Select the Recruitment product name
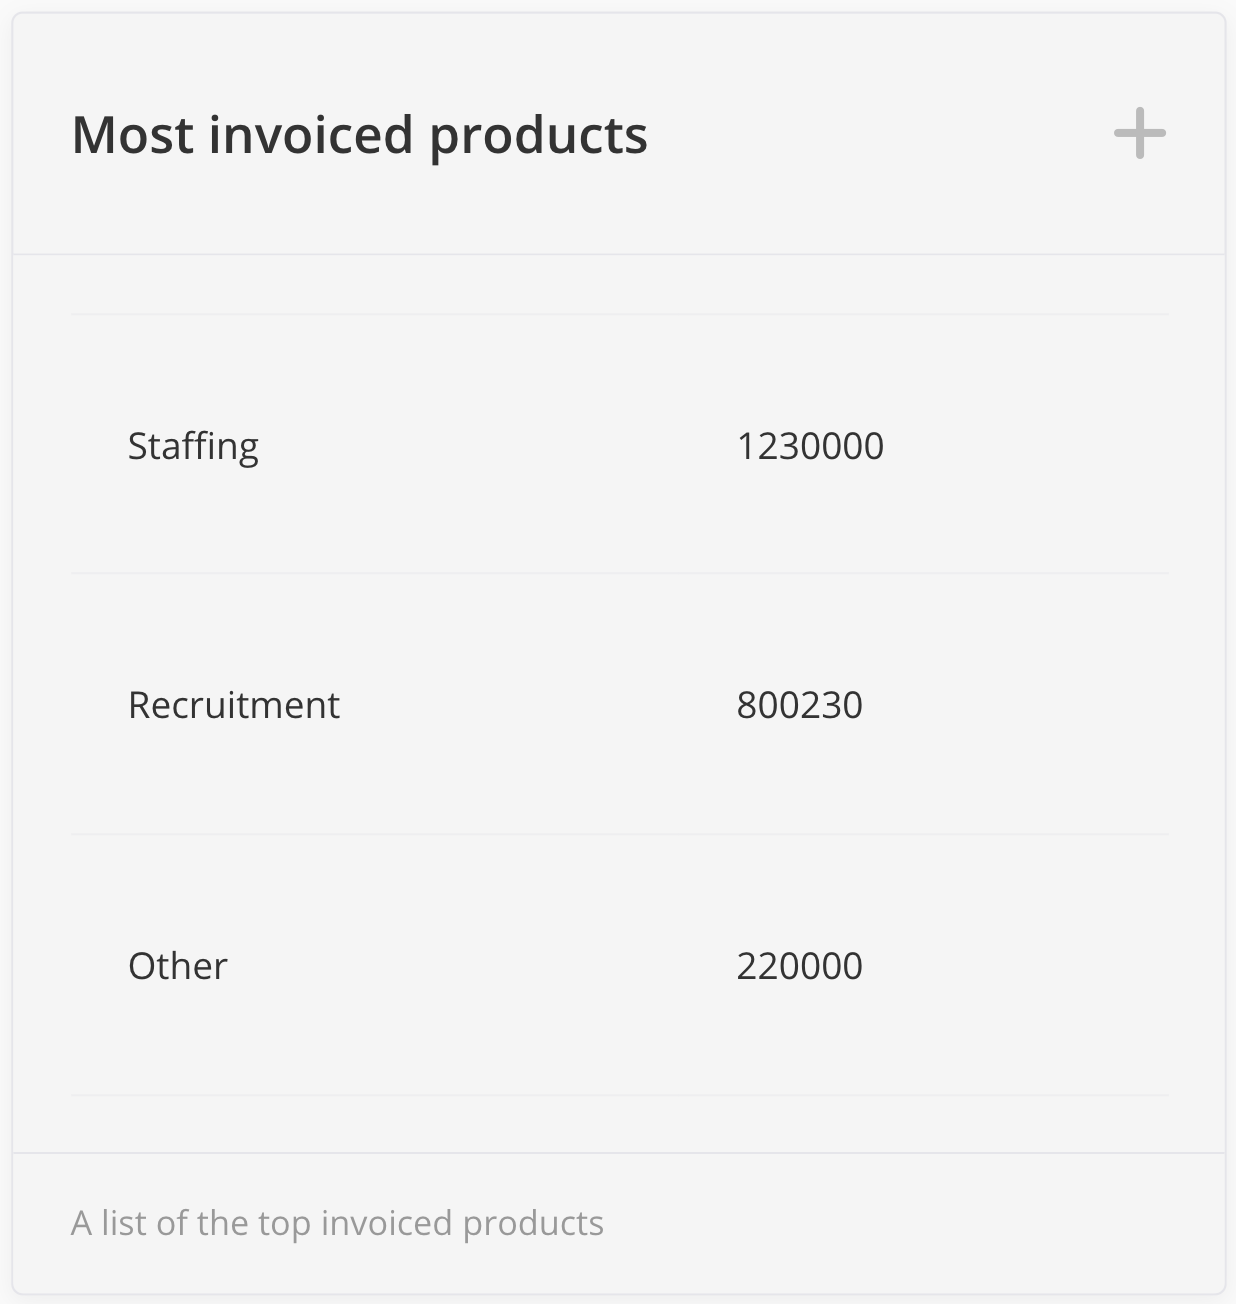 234,705
